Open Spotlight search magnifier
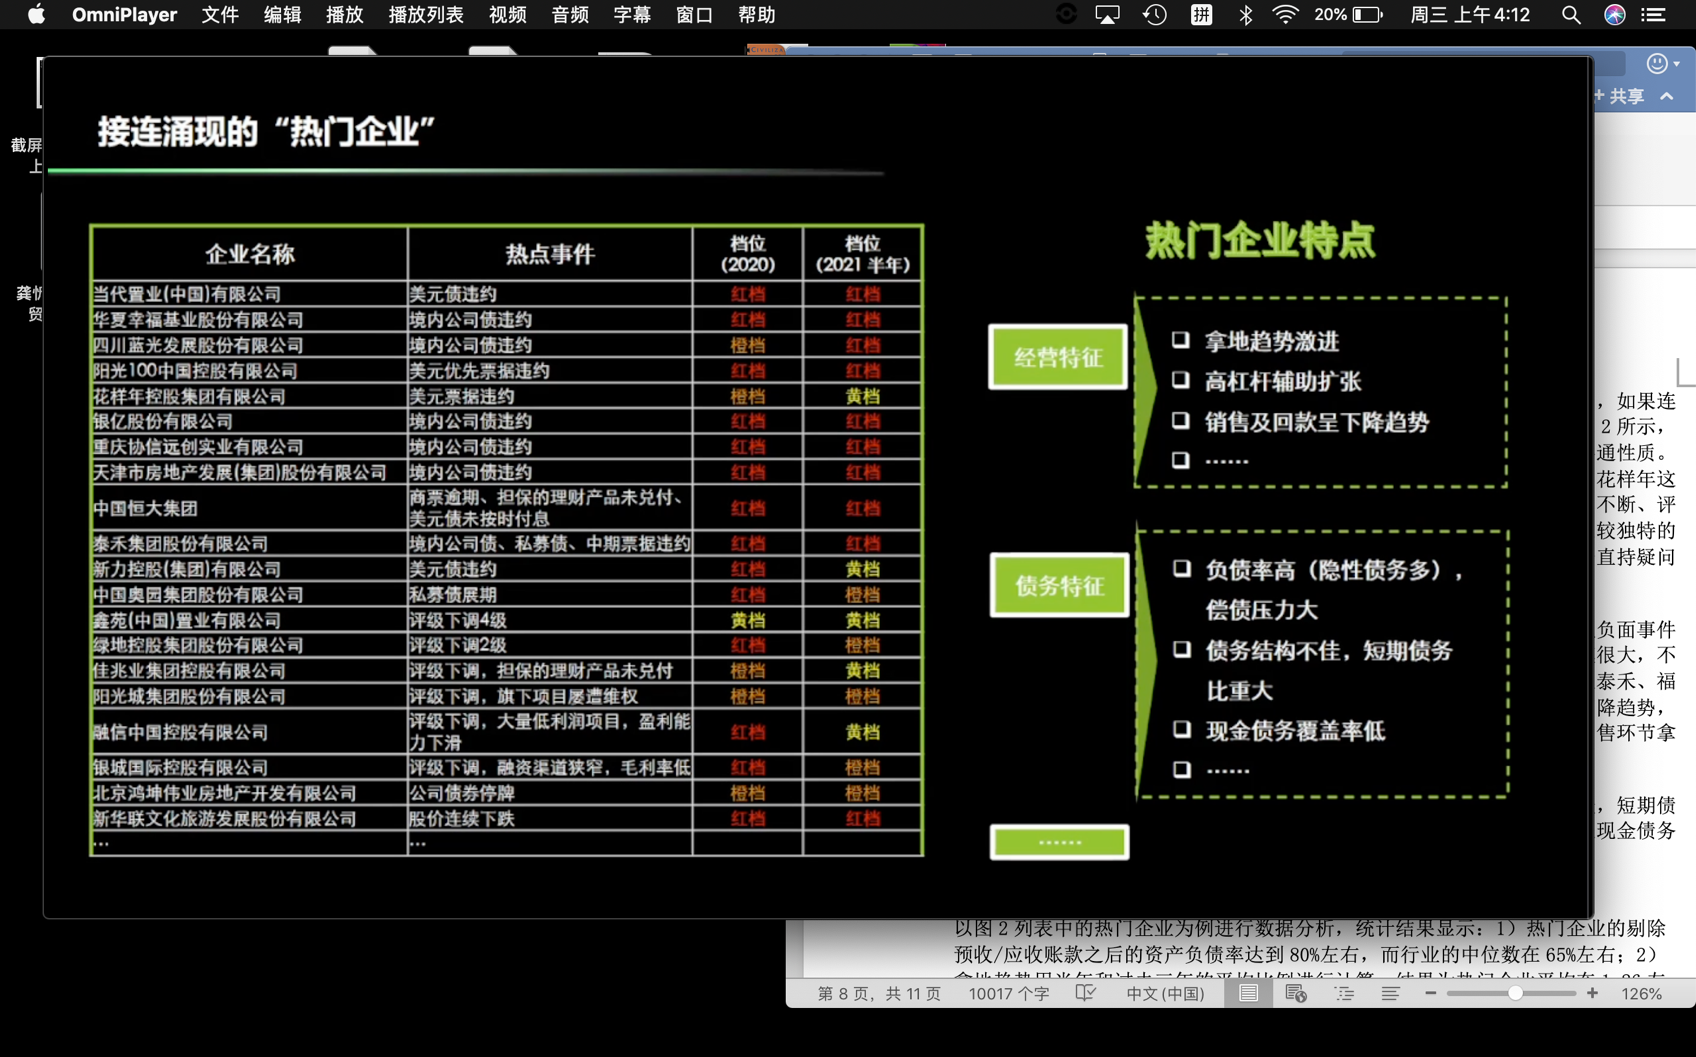Viewport: 1696px width, 1057px height. click(x=1571, y=15)
